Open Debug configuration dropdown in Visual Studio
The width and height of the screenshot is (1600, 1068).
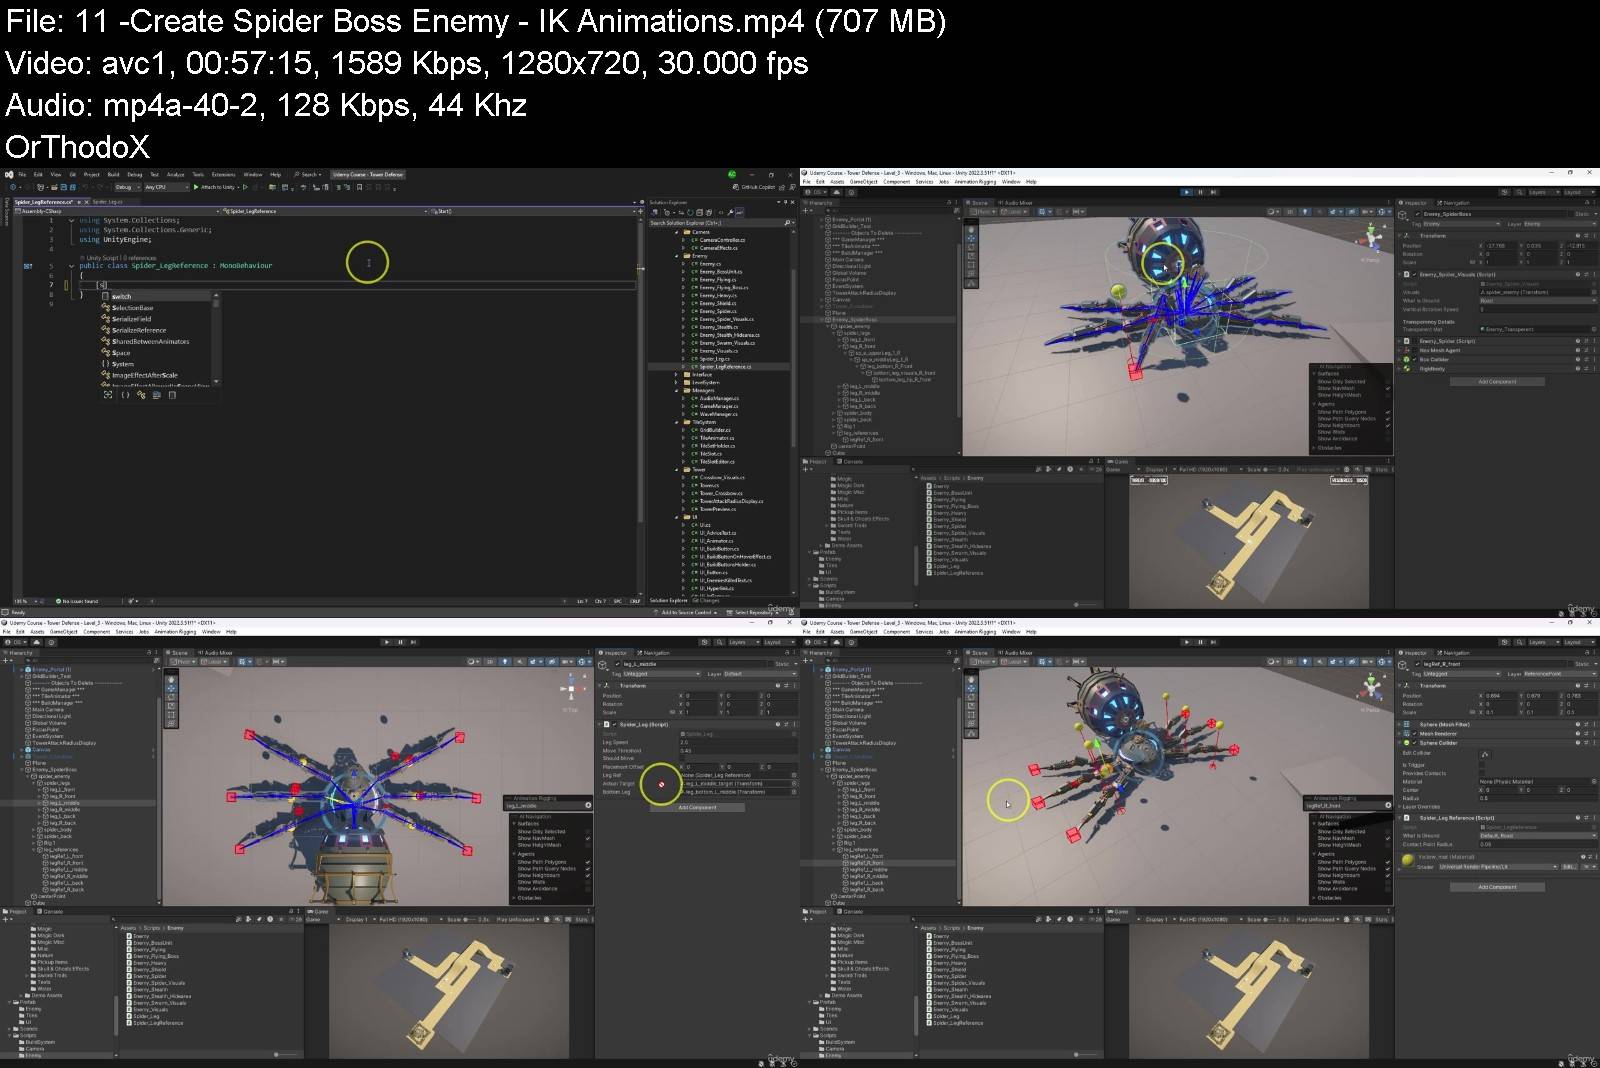[127, 187]
